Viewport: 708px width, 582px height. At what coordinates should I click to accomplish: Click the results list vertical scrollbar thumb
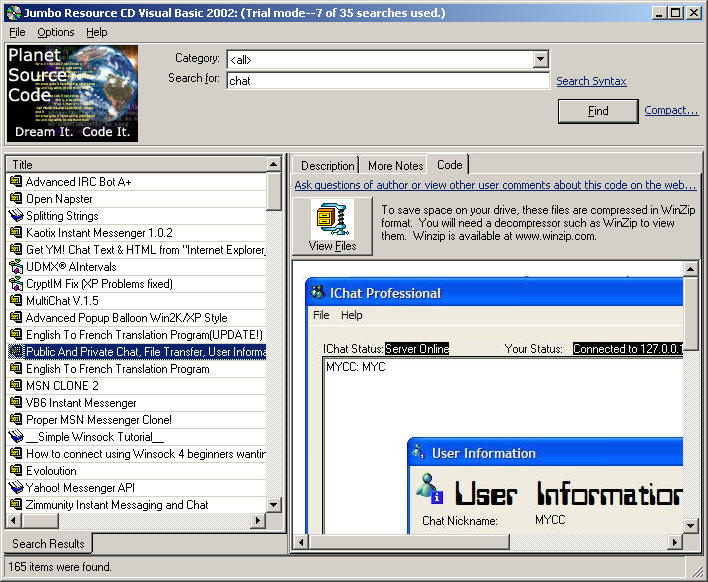pyautogui.click(x=273, y=191)
